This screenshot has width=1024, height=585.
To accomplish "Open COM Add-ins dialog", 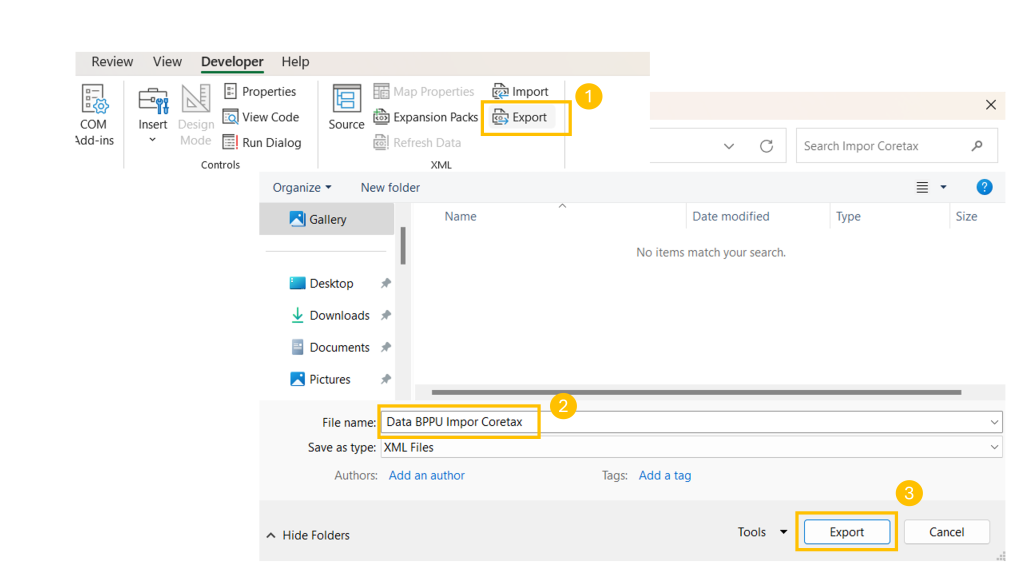I will (x=94, y=114).
